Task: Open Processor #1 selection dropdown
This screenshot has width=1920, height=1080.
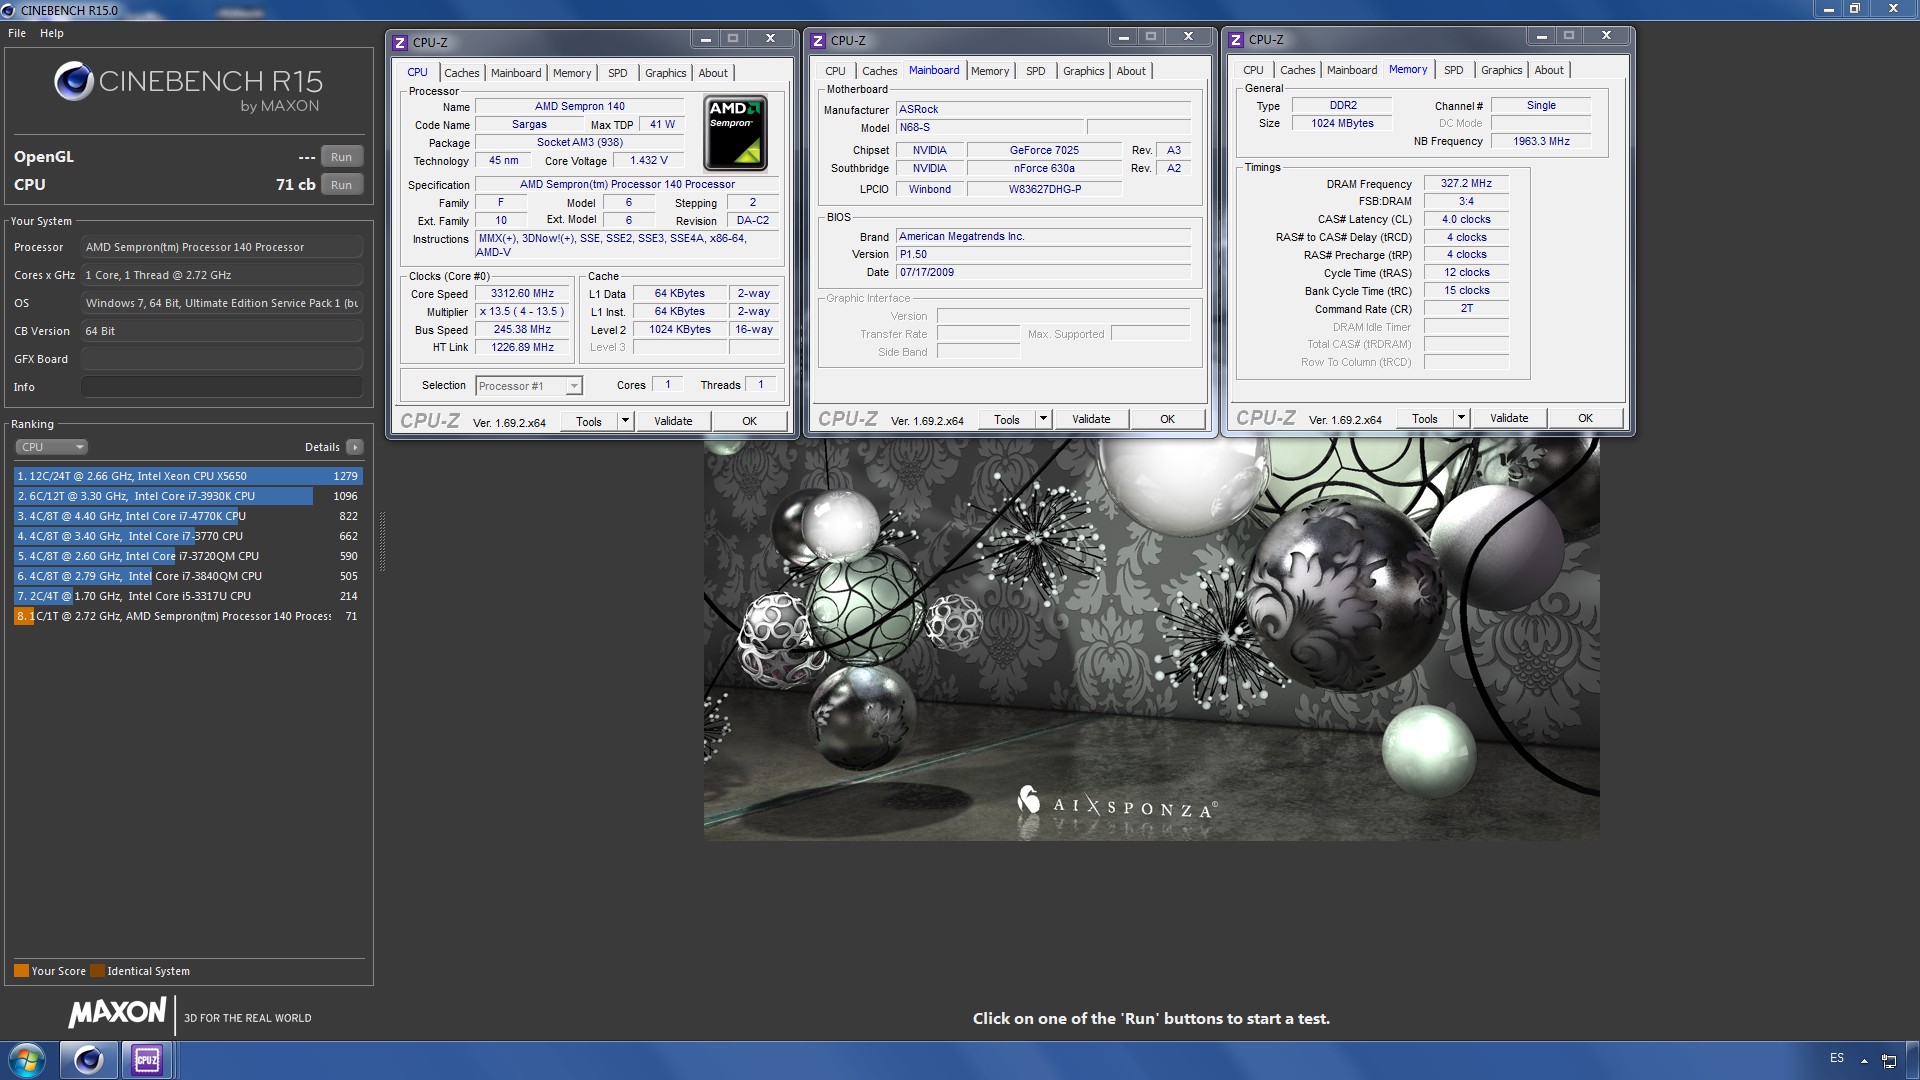Action: pos(528,386)
